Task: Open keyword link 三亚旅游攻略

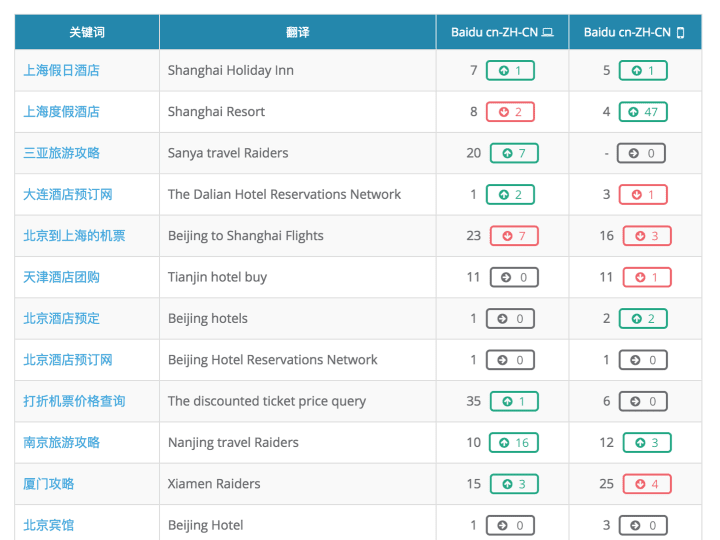Action: click(x=62, y=153)
